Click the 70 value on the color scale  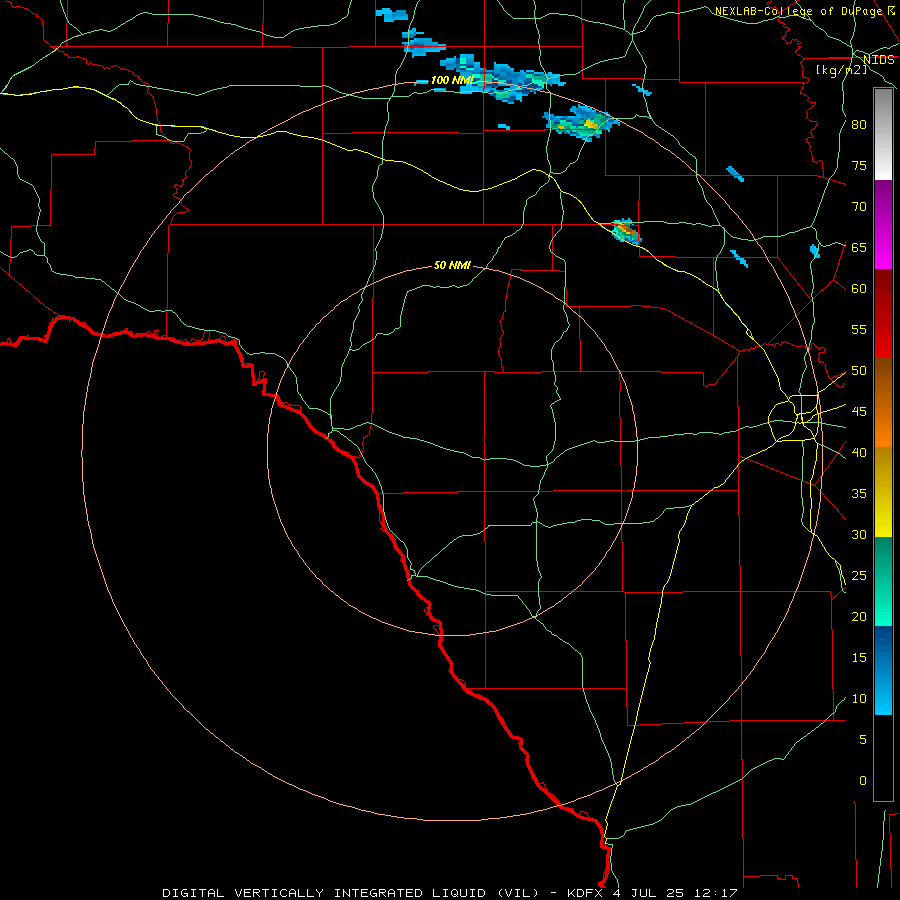click(859, 207)
